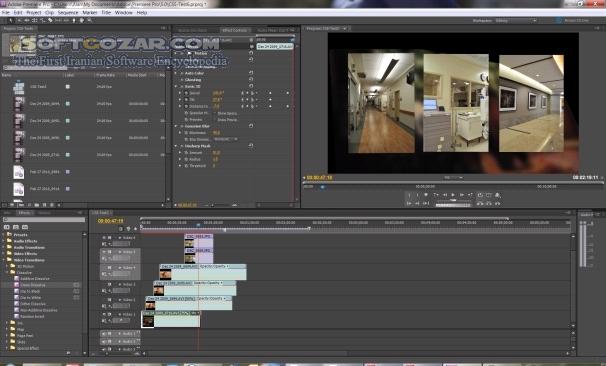The width and height of the screenshot is (606, 366).
Task: Select Cross Dissolve transition
Action: coord(33,285)
